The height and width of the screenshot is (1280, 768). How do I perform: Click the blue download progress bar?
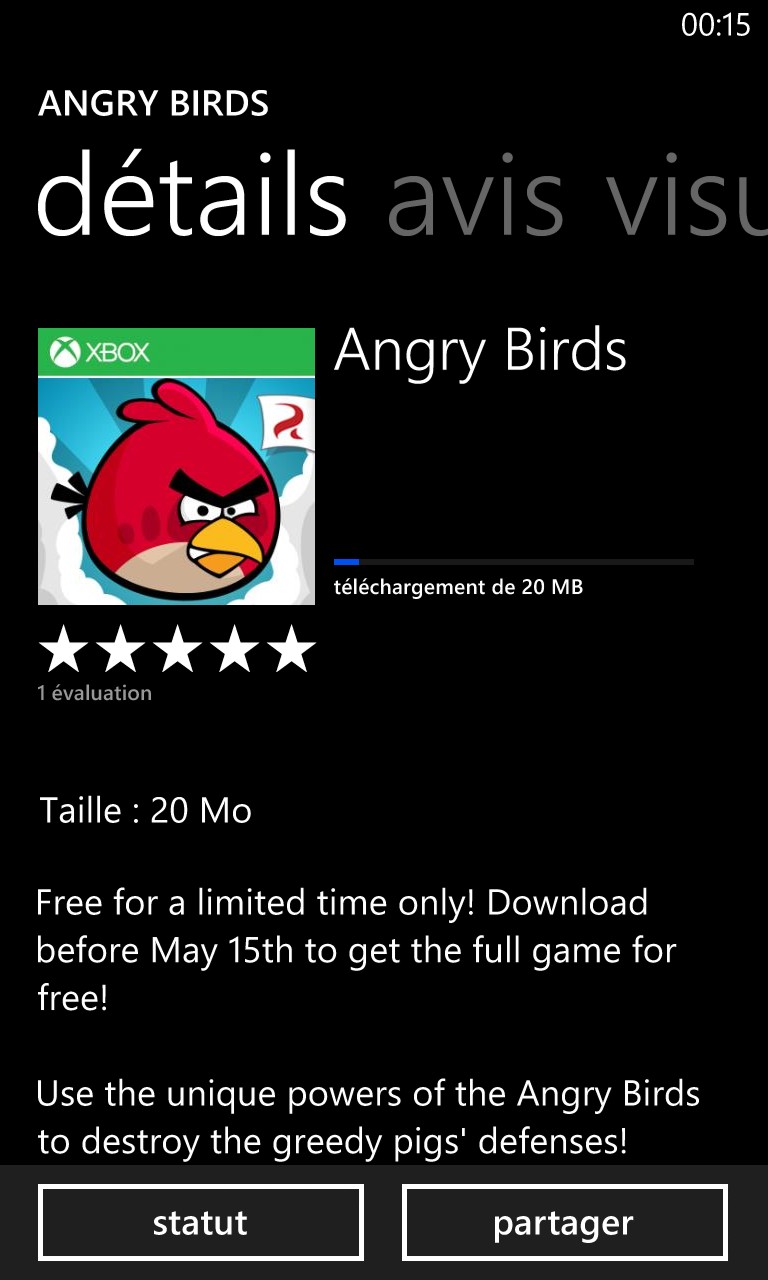[x=514, y=562]
